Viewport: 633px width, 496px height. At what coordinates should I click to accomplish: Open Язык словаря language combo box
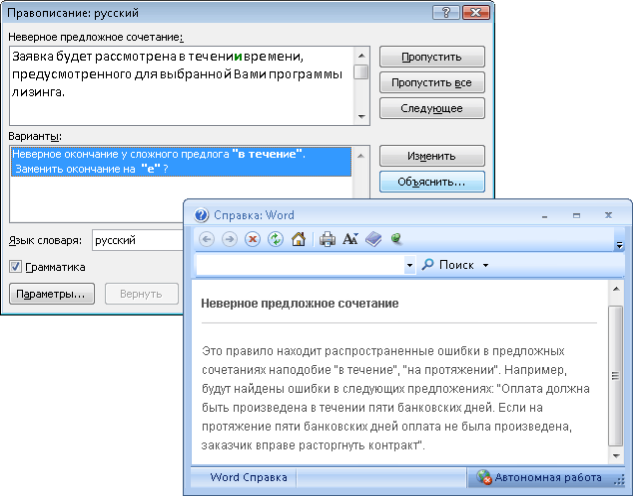(137, 240)
